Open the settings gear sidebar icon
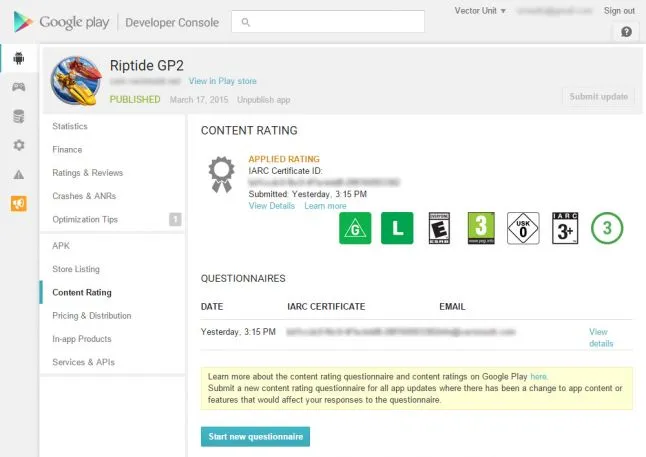 [x=19, y=145]
